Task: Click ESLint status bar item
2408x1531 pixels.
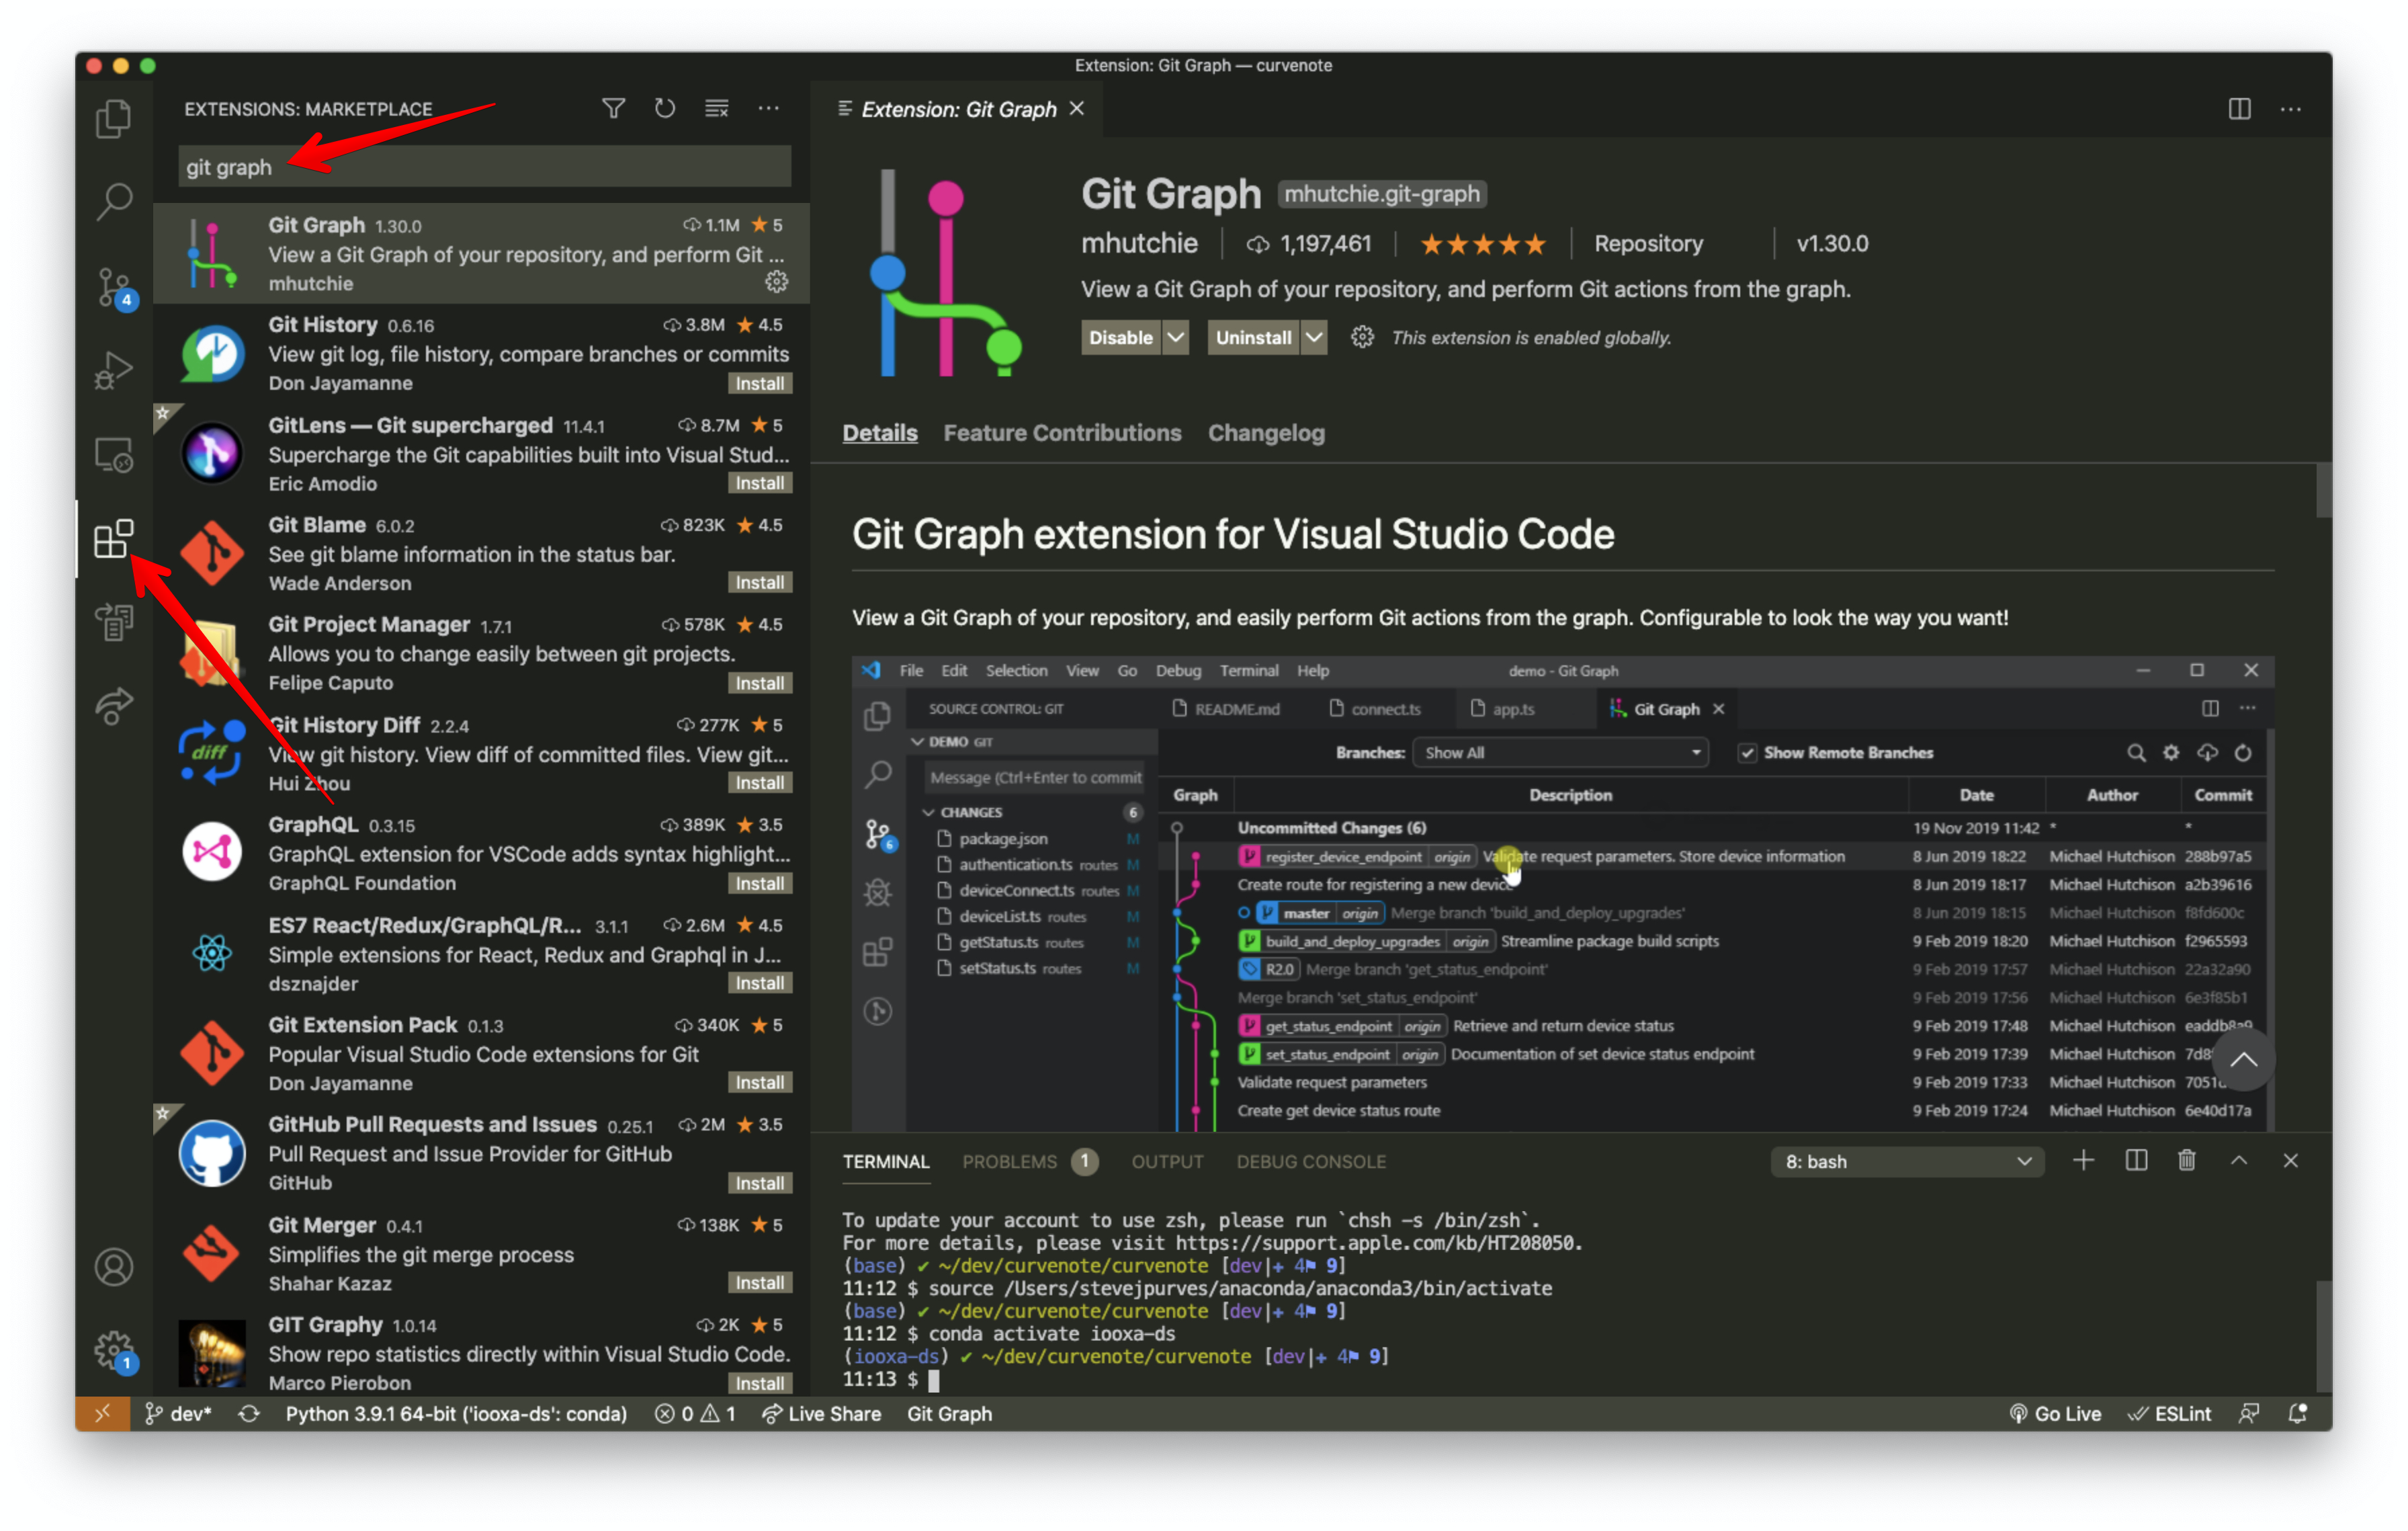Action: 2169,1413
